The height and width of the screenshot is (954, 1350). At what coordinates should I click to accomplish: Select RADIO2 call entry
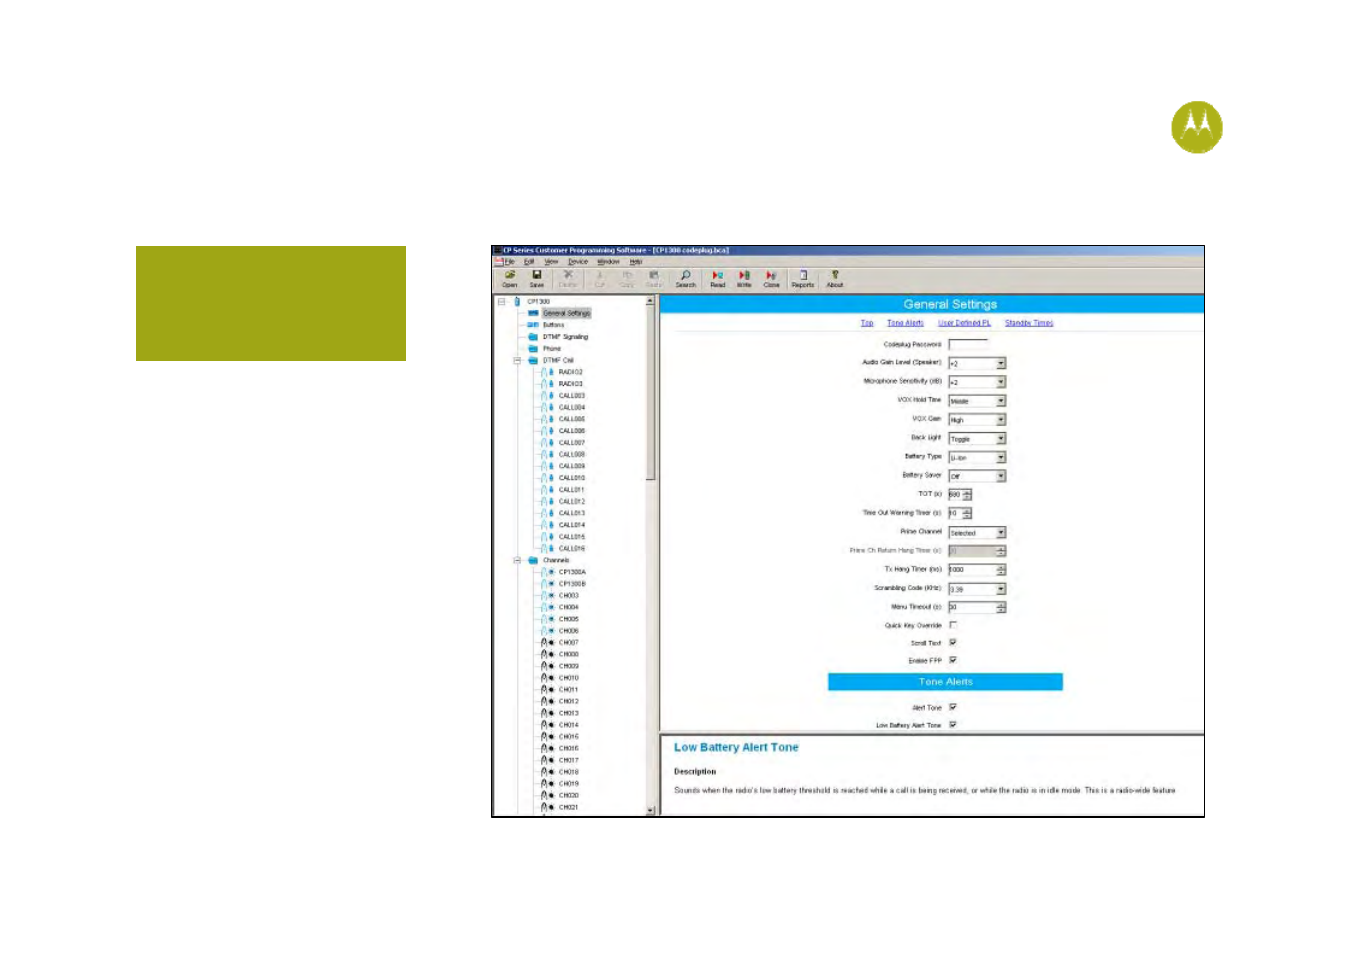570,372
